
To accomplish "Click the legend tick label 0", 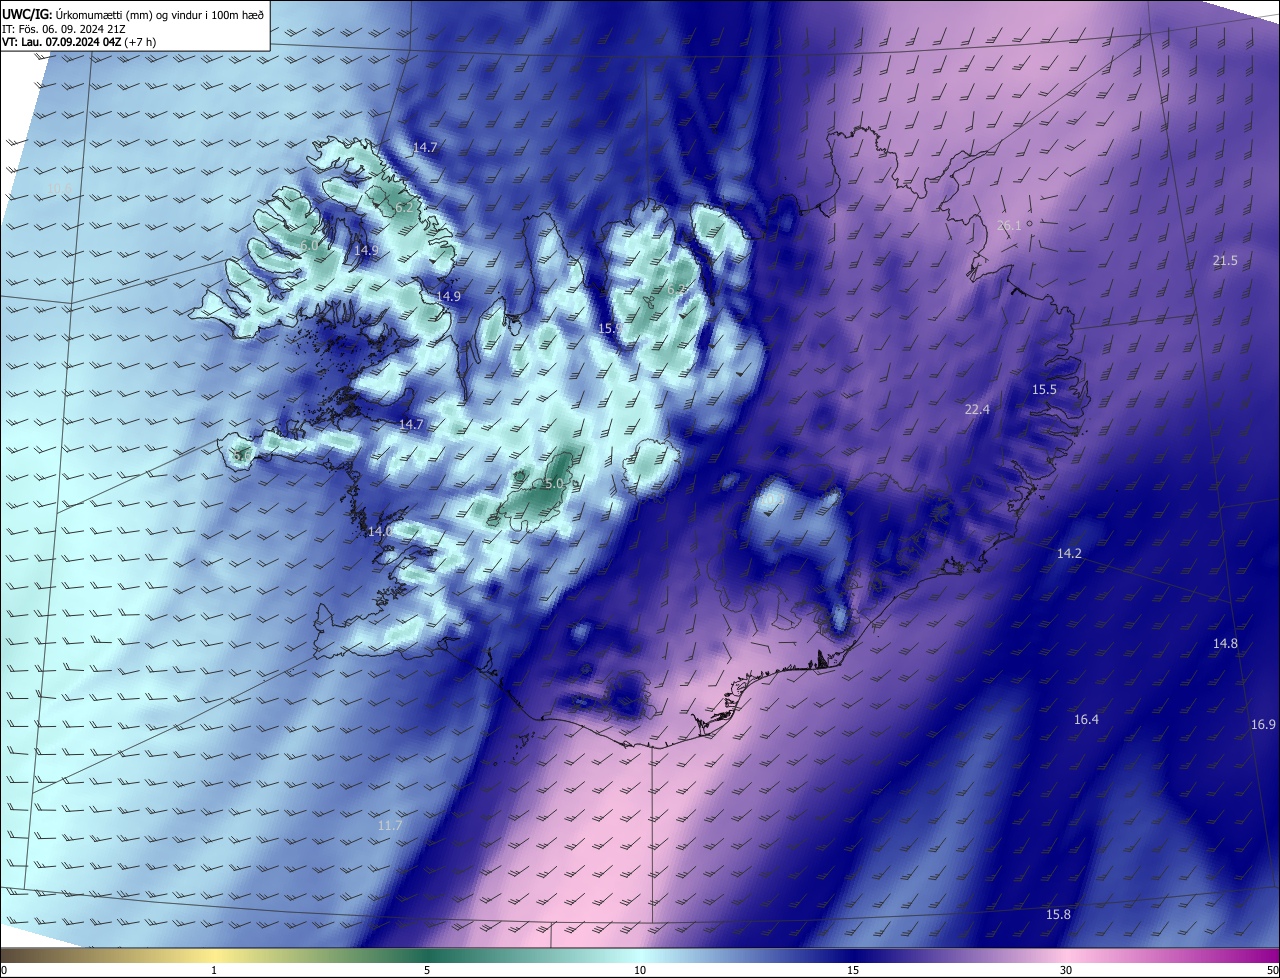I will coord(4,970).
